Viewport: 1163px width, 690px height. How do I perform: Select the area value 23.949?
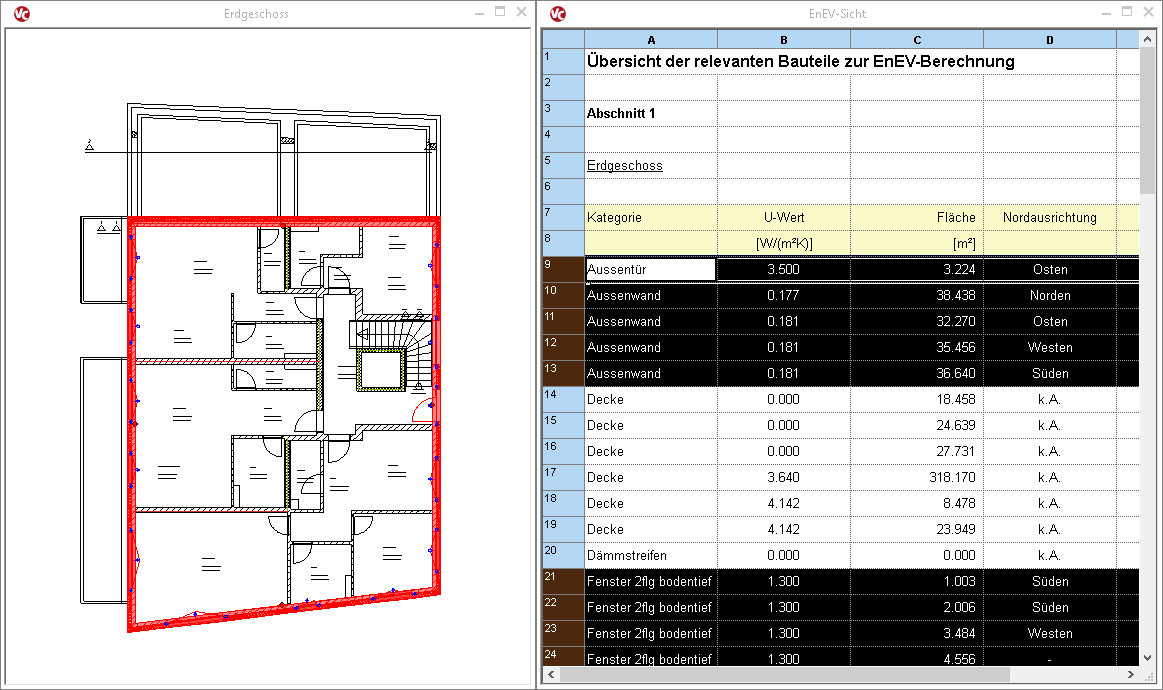click(x=917, y=529)
